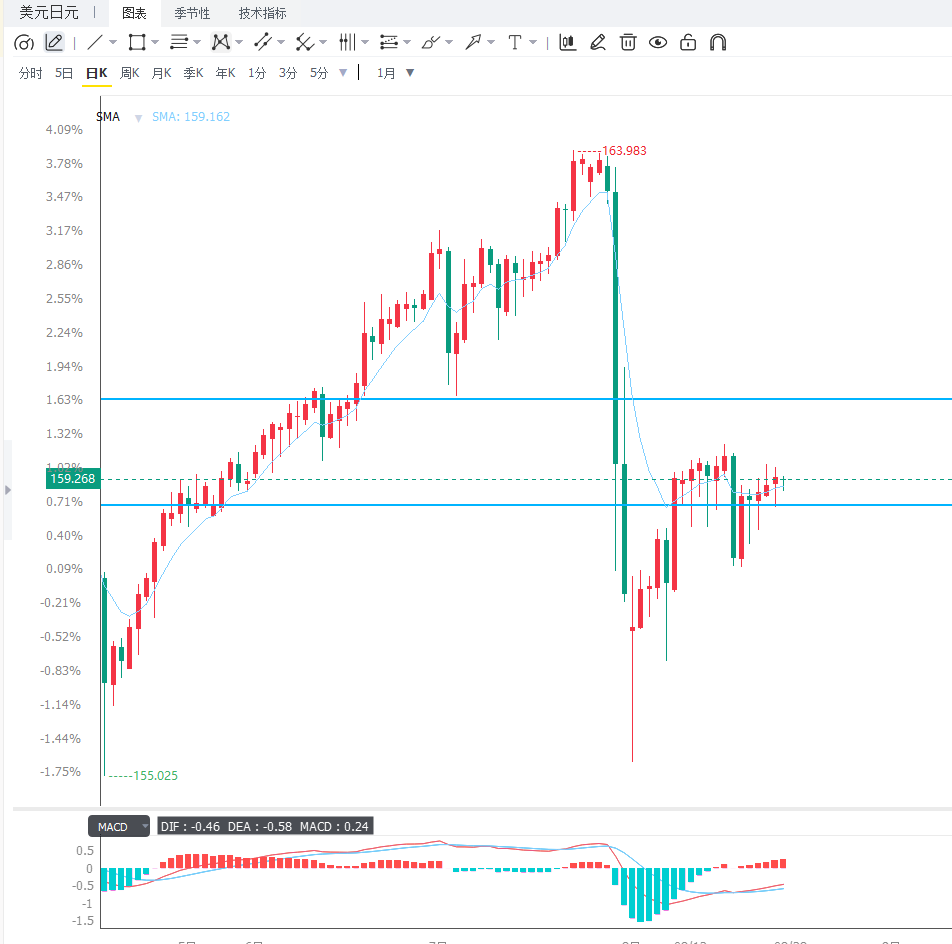Image resolution: width=952 pixels, height=944 pixels.
Task: Switch to 月K monthly candles
Action: click(161, 73)
